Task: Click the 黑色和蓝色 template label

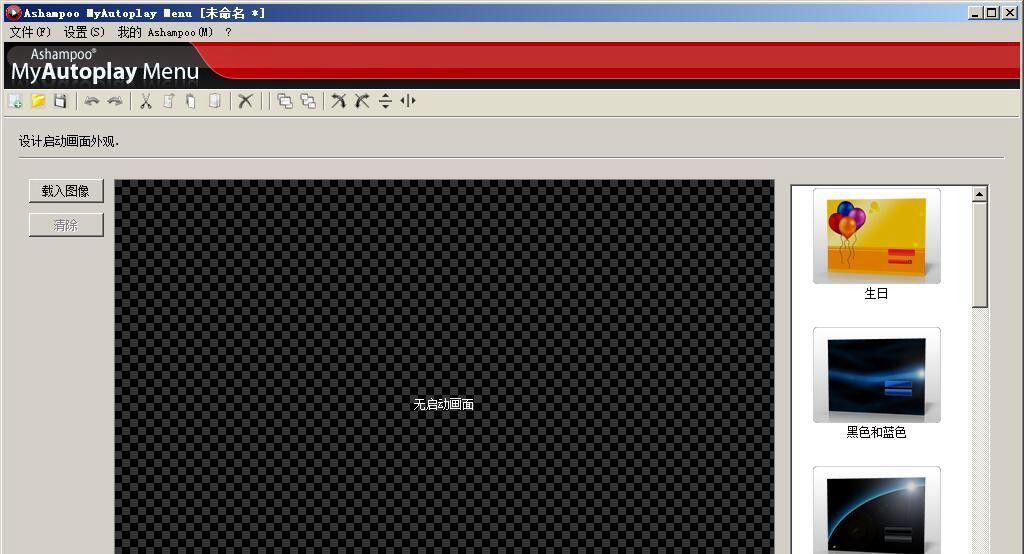Action: pyautogui.click(x=876, y=432)
